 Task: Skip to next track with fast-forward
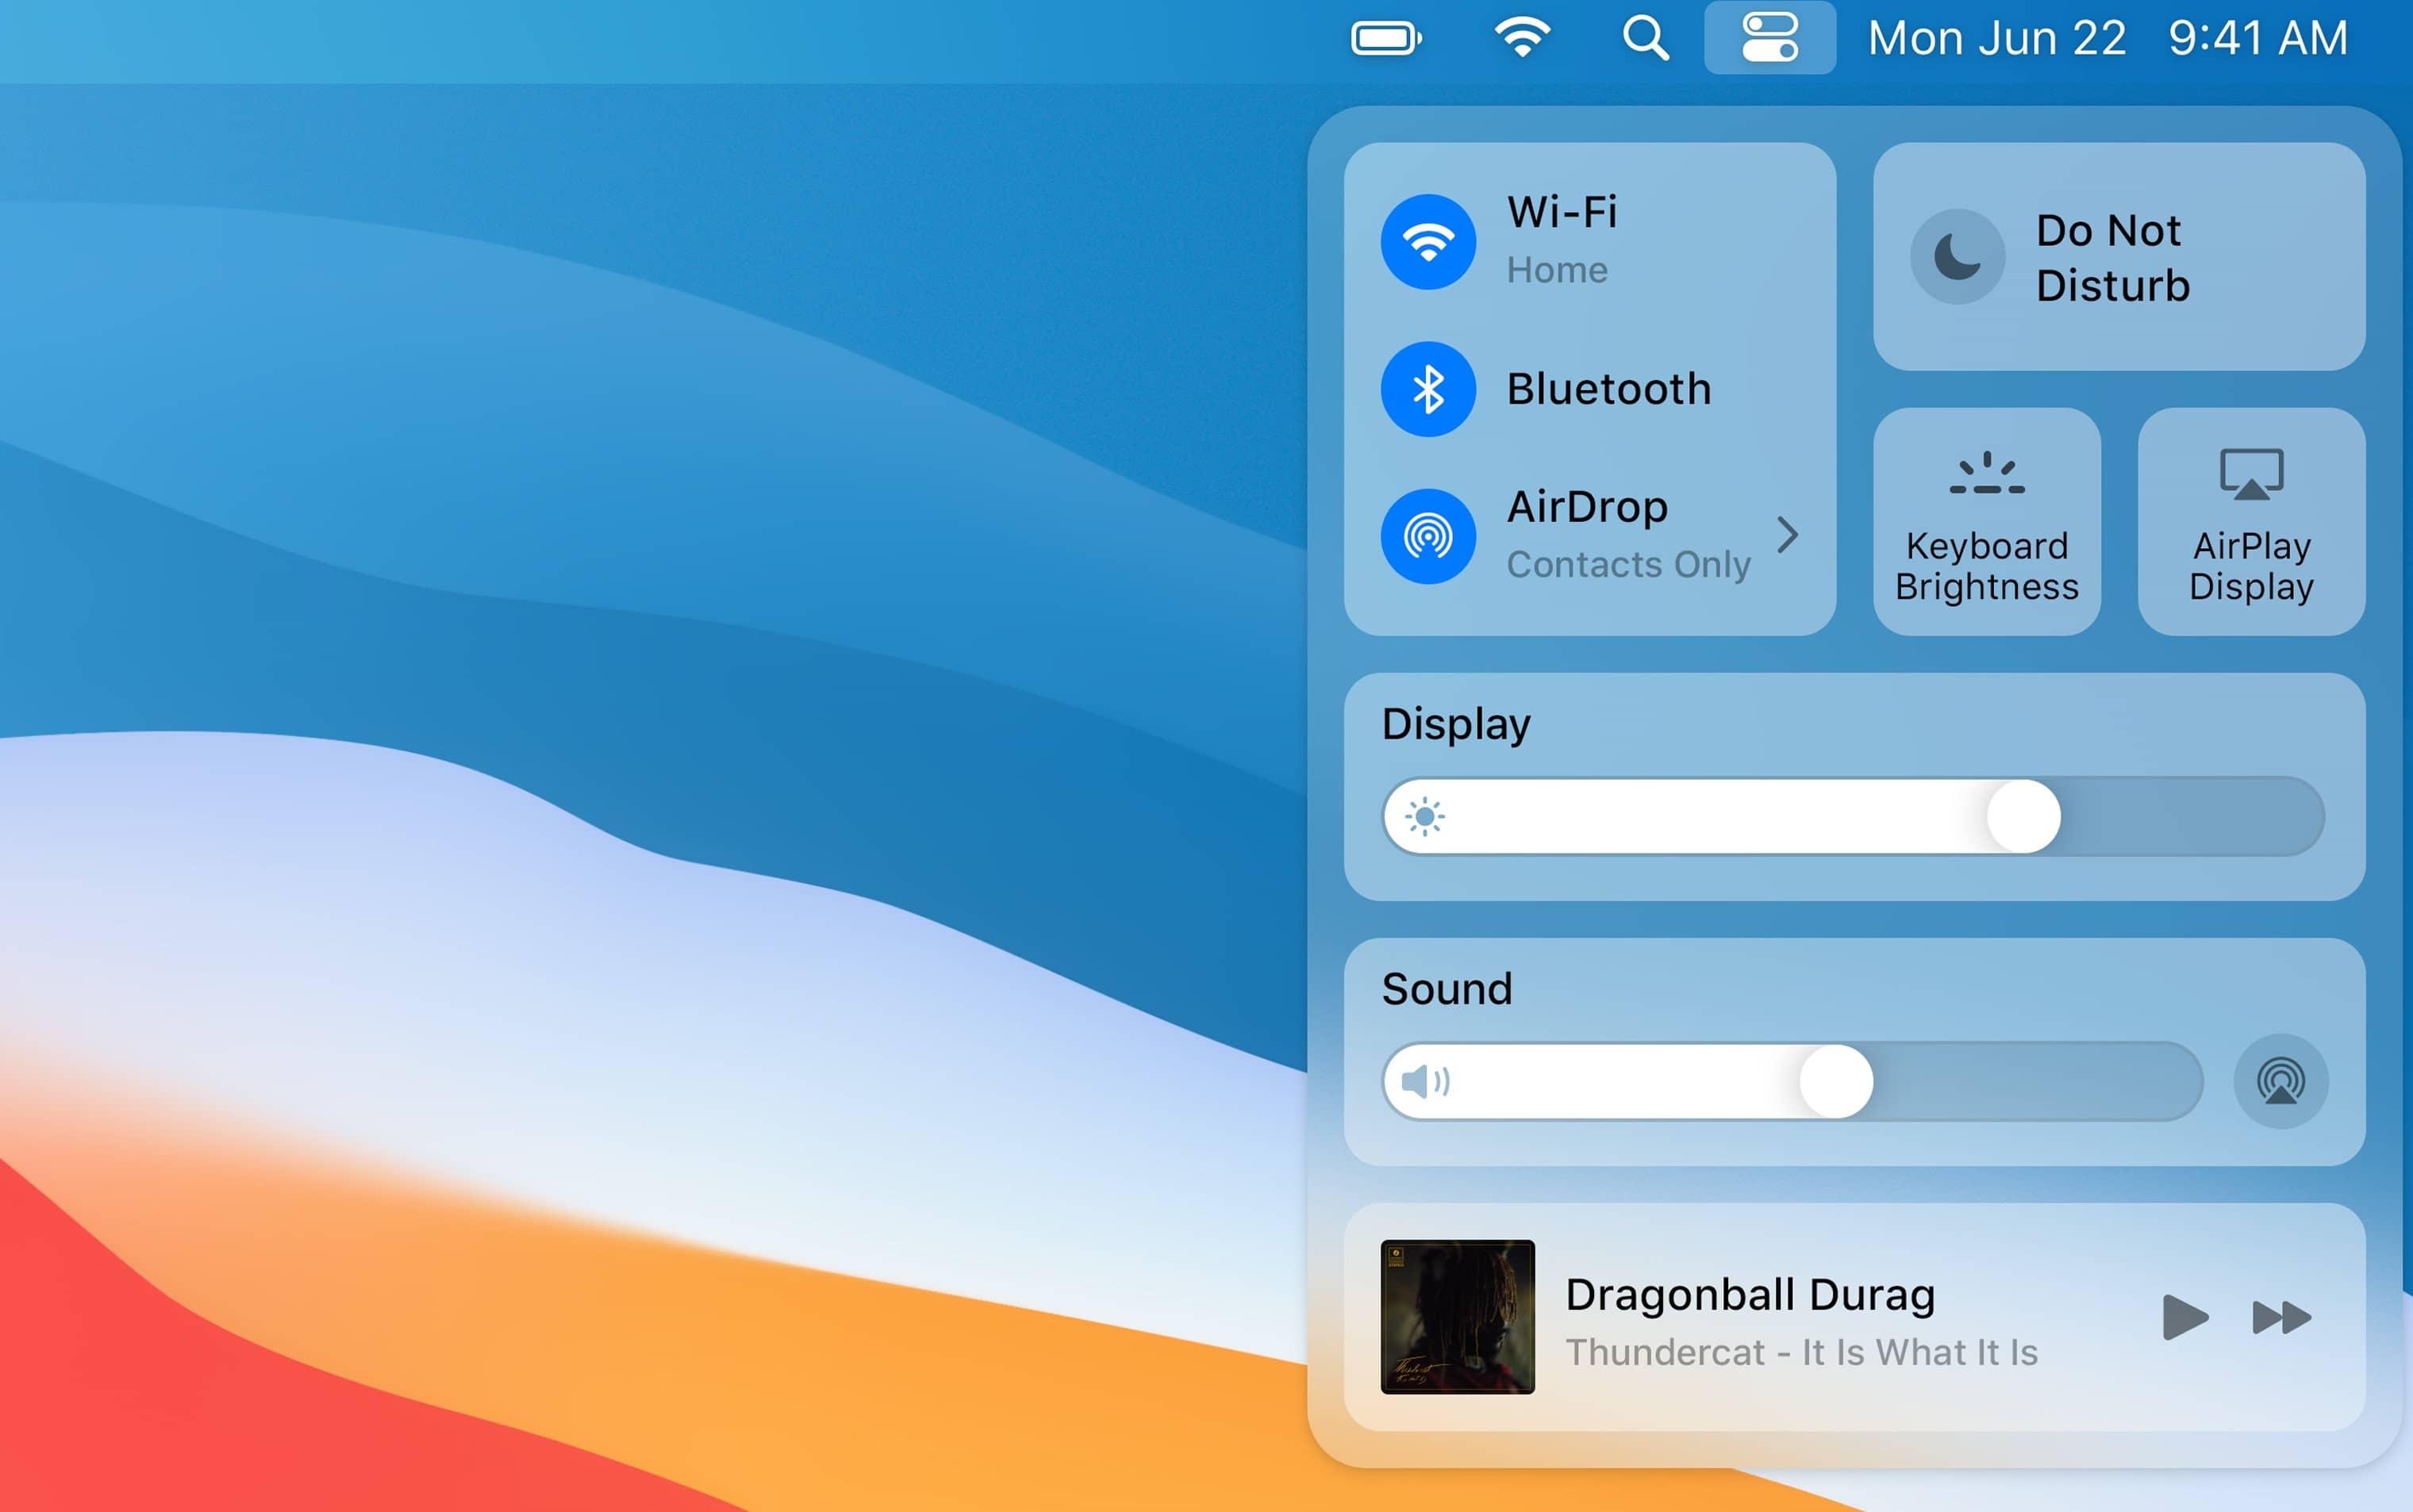(x=2281, y=1317)
